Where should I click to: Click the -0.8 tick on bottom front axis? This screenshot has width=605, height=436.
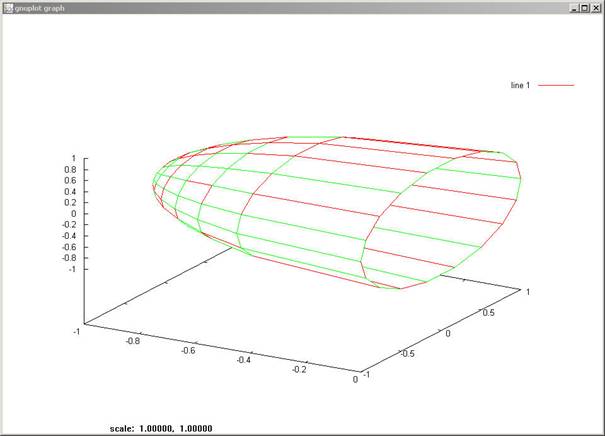tap(131, 340)
